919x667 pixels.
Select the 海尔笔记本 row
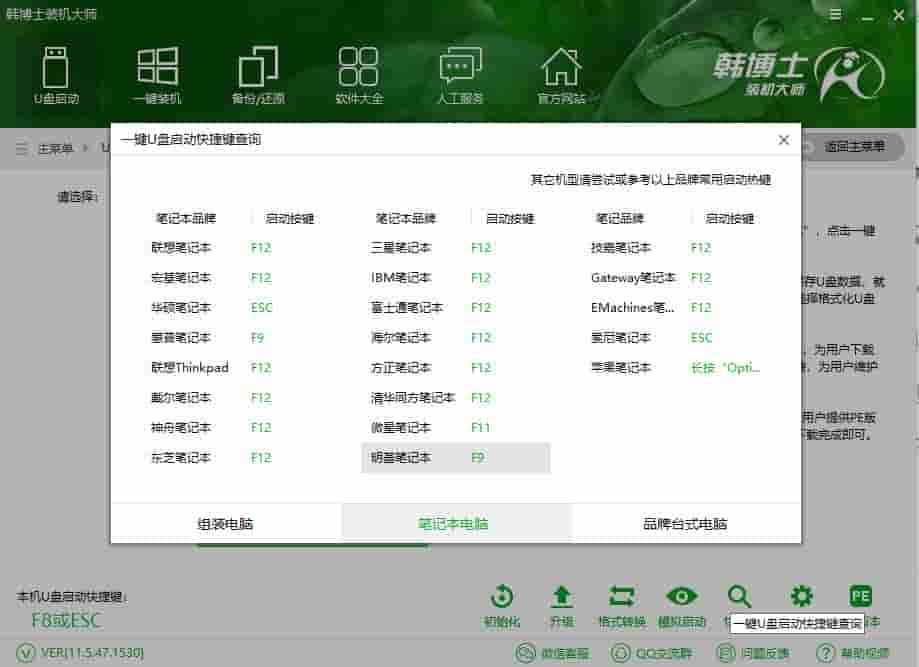coord(456,337)
